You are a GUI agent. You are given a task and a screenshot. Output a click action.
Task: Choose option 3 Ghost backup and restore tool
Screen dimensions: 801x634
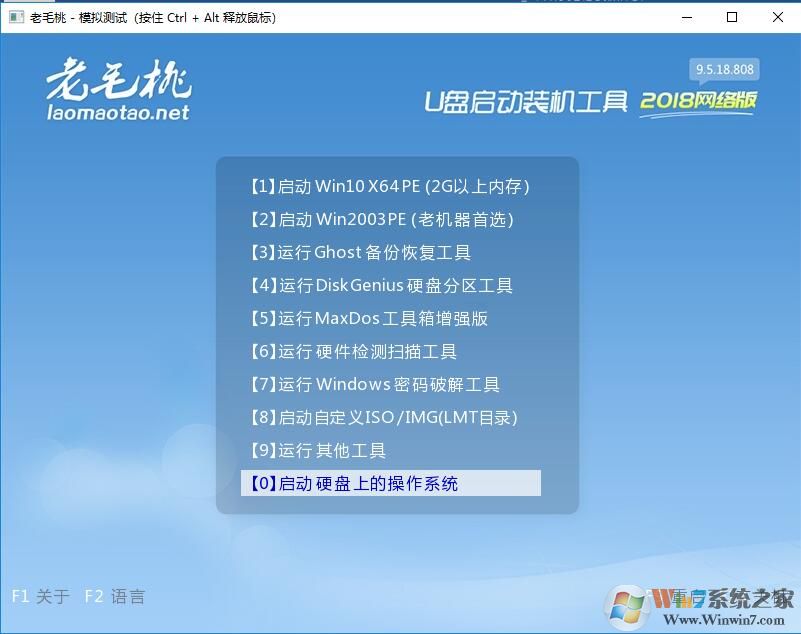coord(361,252)
